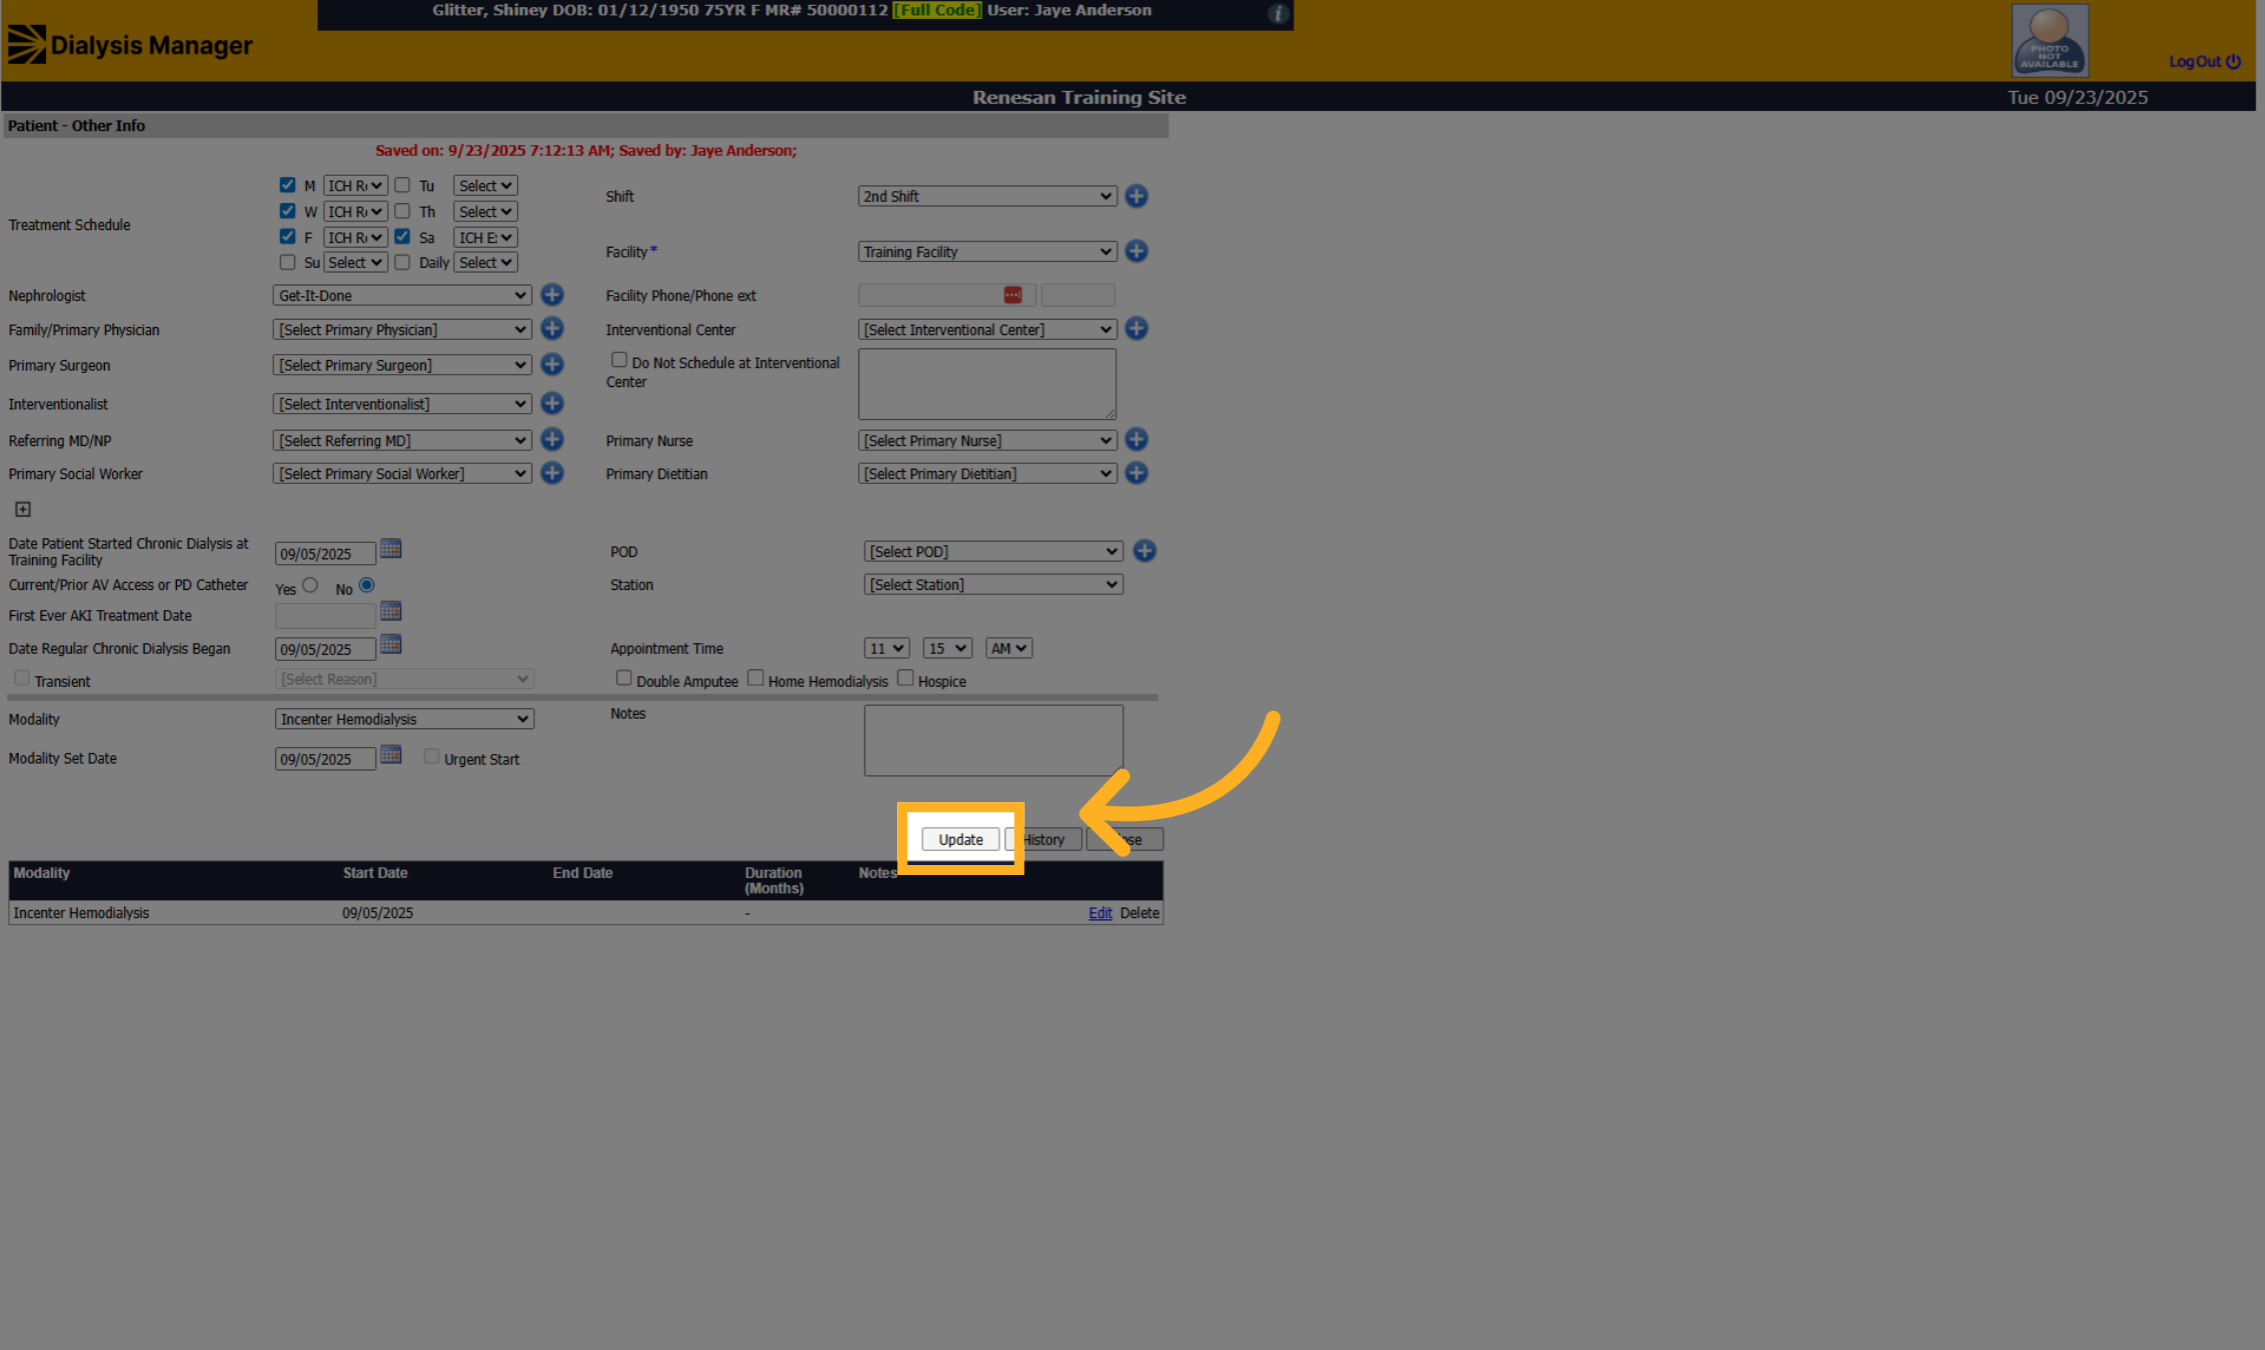The width and height of the screenshot is (2265, 1350).
Task: Click the Update button
Action: [x=960, y=840]
